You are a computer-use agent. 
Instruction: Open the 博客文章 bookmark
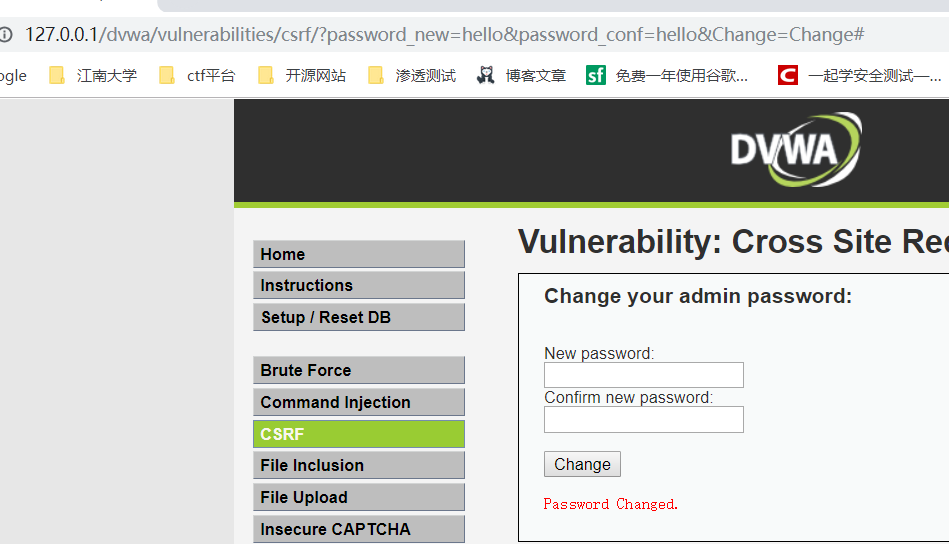click(x=521, y=75)
